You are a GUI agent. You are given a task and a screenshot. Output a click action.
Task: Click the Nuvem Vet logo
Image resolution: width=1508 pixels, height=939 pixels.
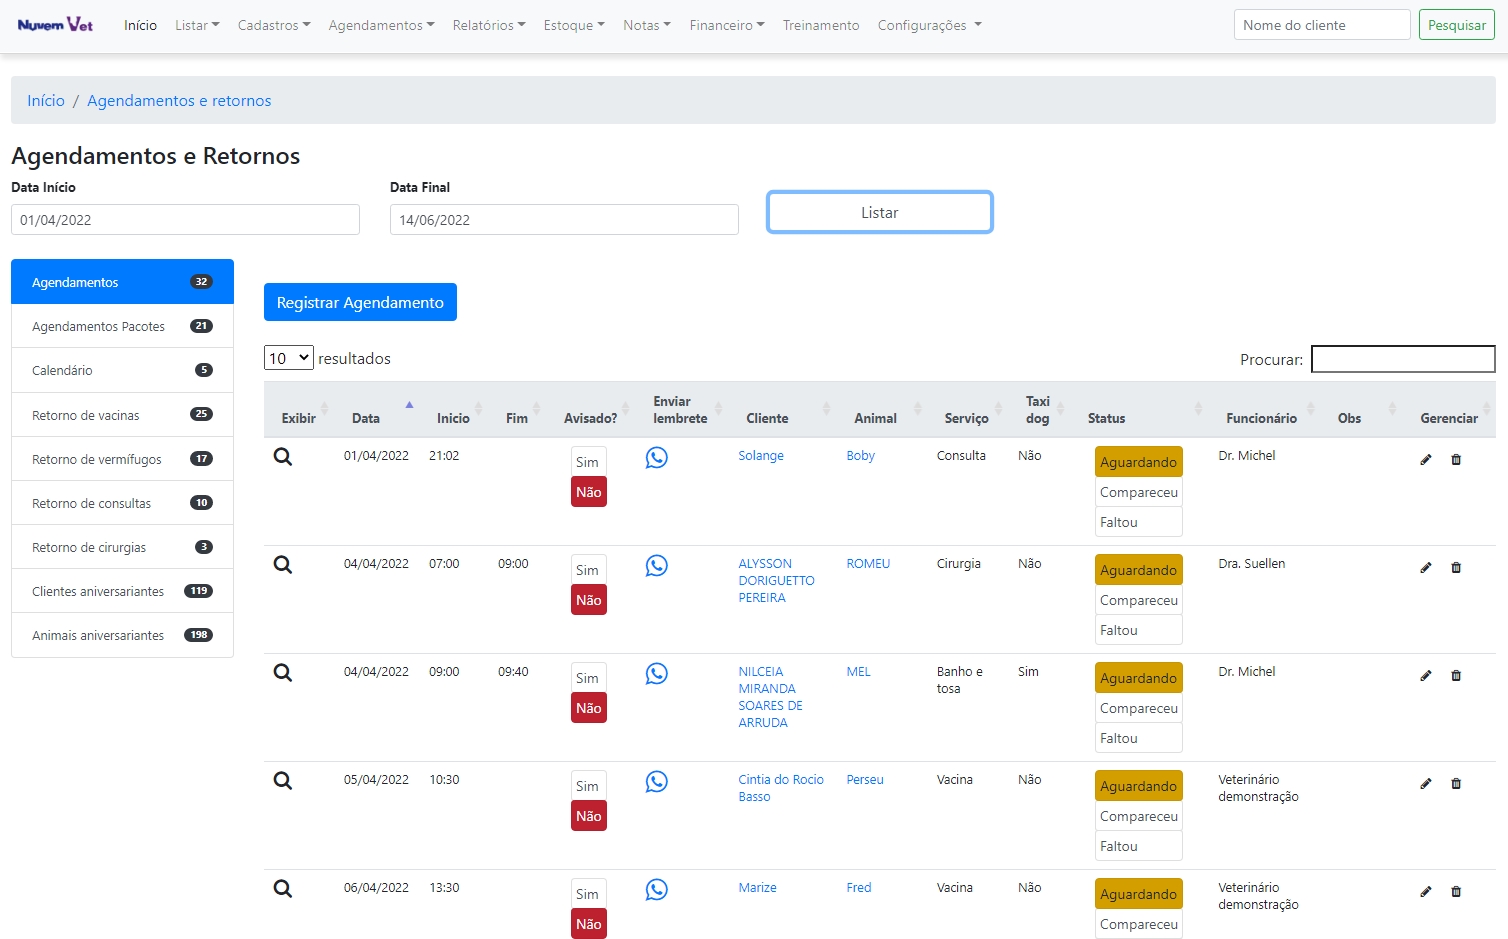(55, 25)
